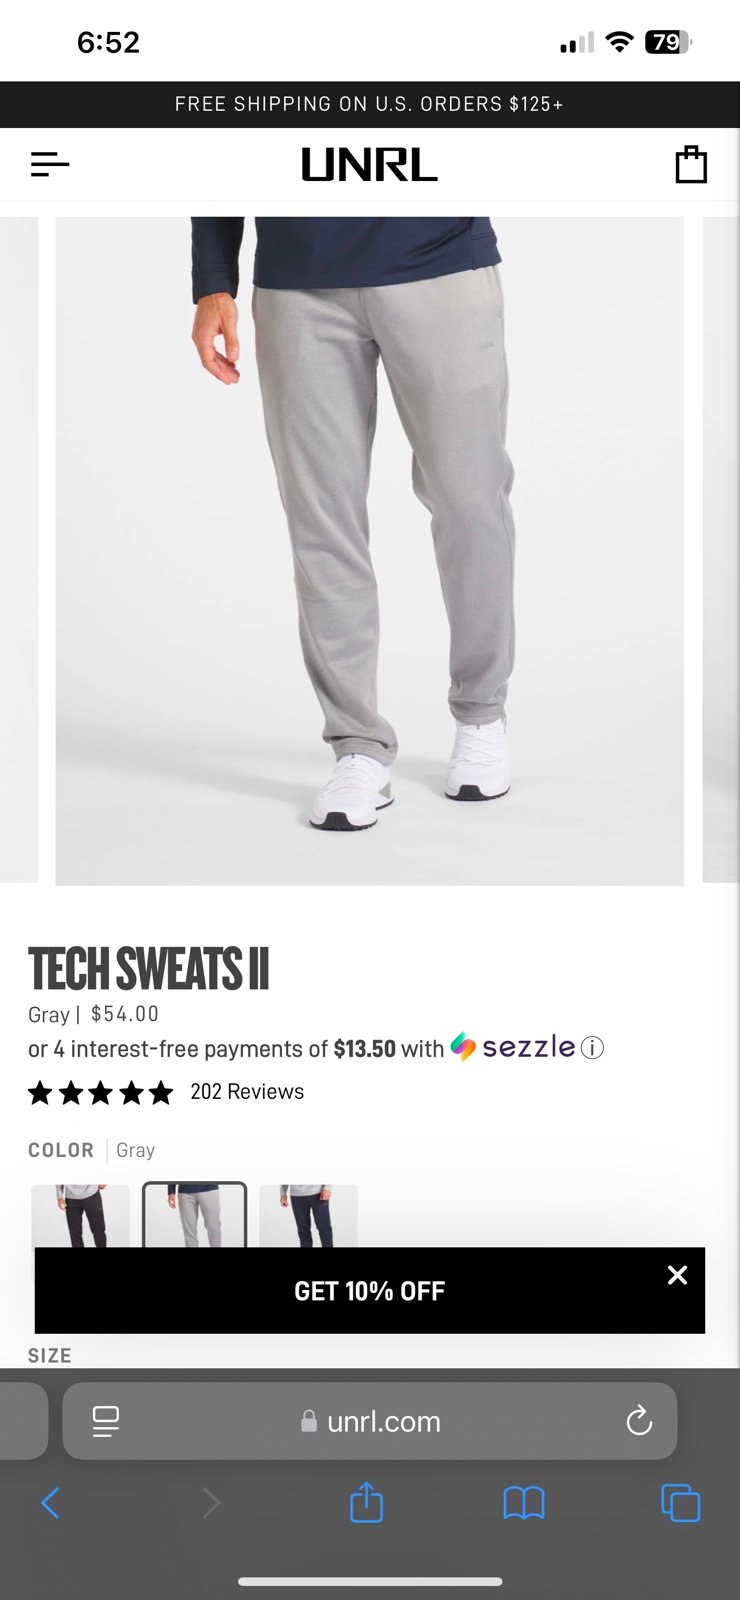Reload the unrl.com page
This screenshot has width=740, height=1600.
(639, 1421)
